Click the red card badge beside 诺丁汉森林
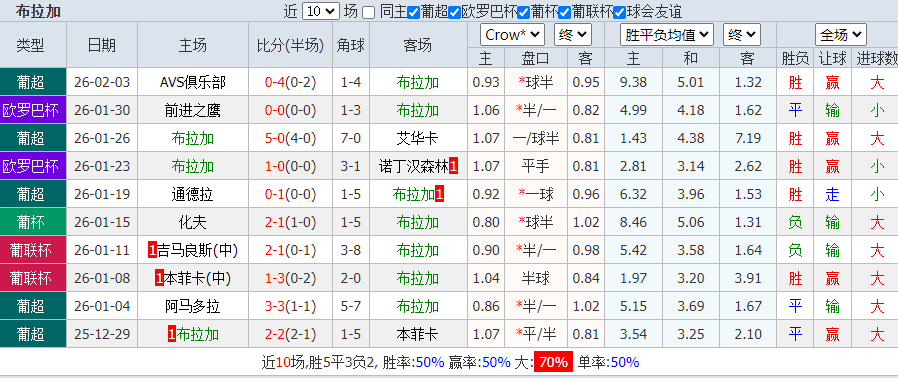The height and width of the screenshot is (378, 898). [454, 166]
